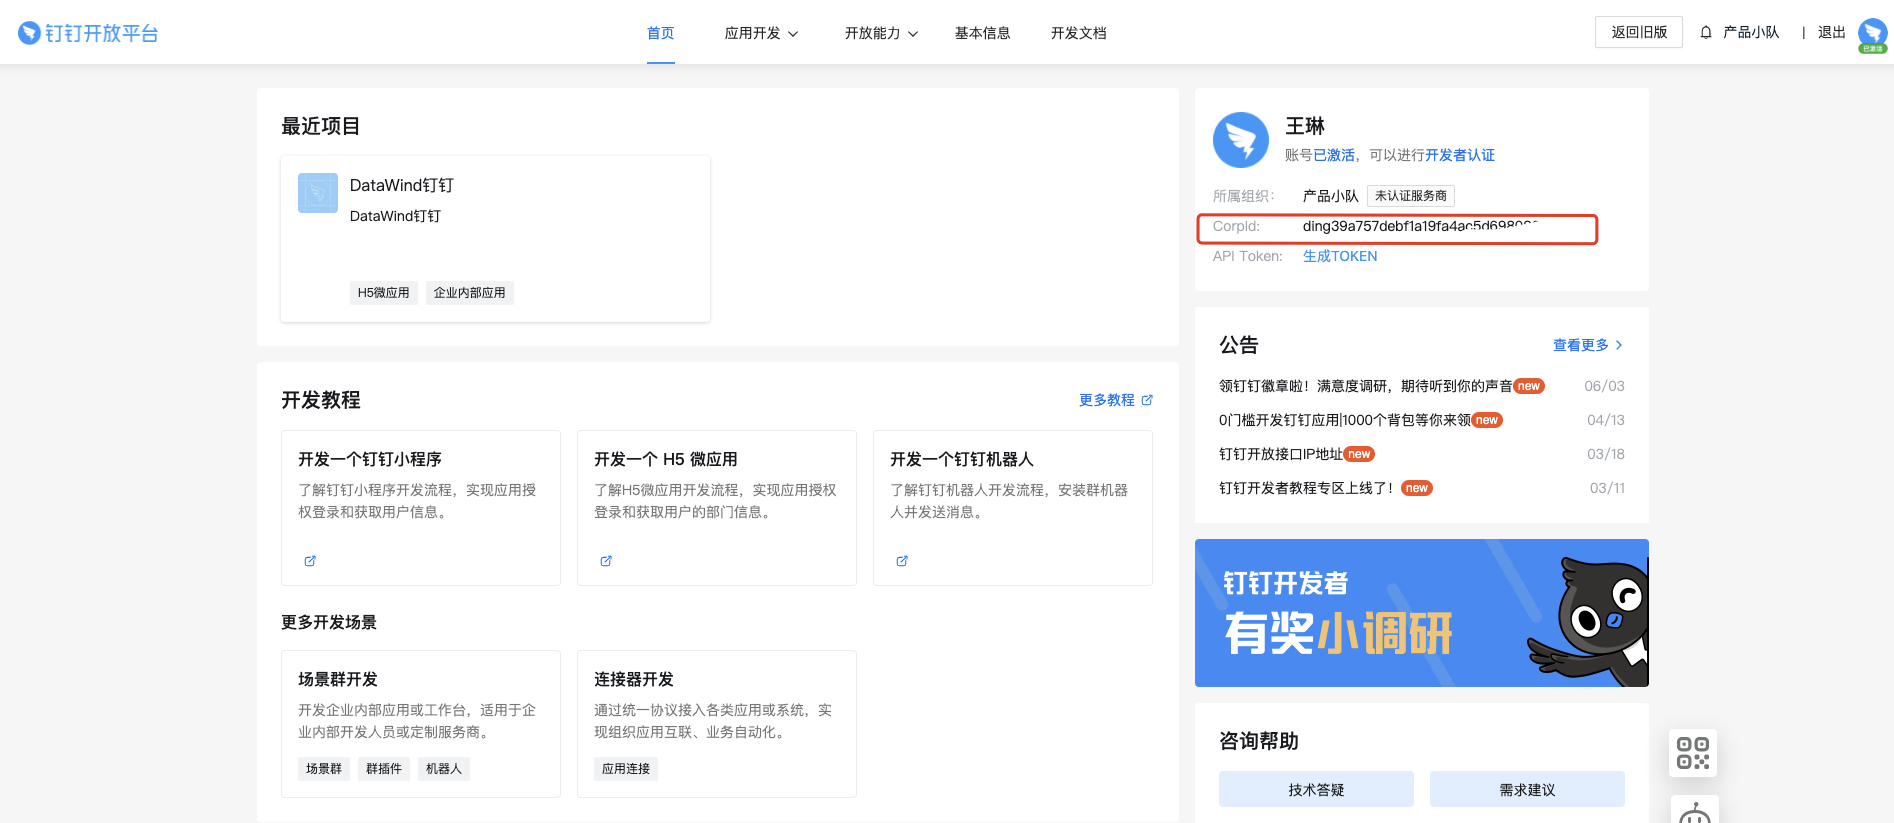1894x823 pixels.
Task: Open the DataWind钉钉 recent project card
Action: coord(495,239)
